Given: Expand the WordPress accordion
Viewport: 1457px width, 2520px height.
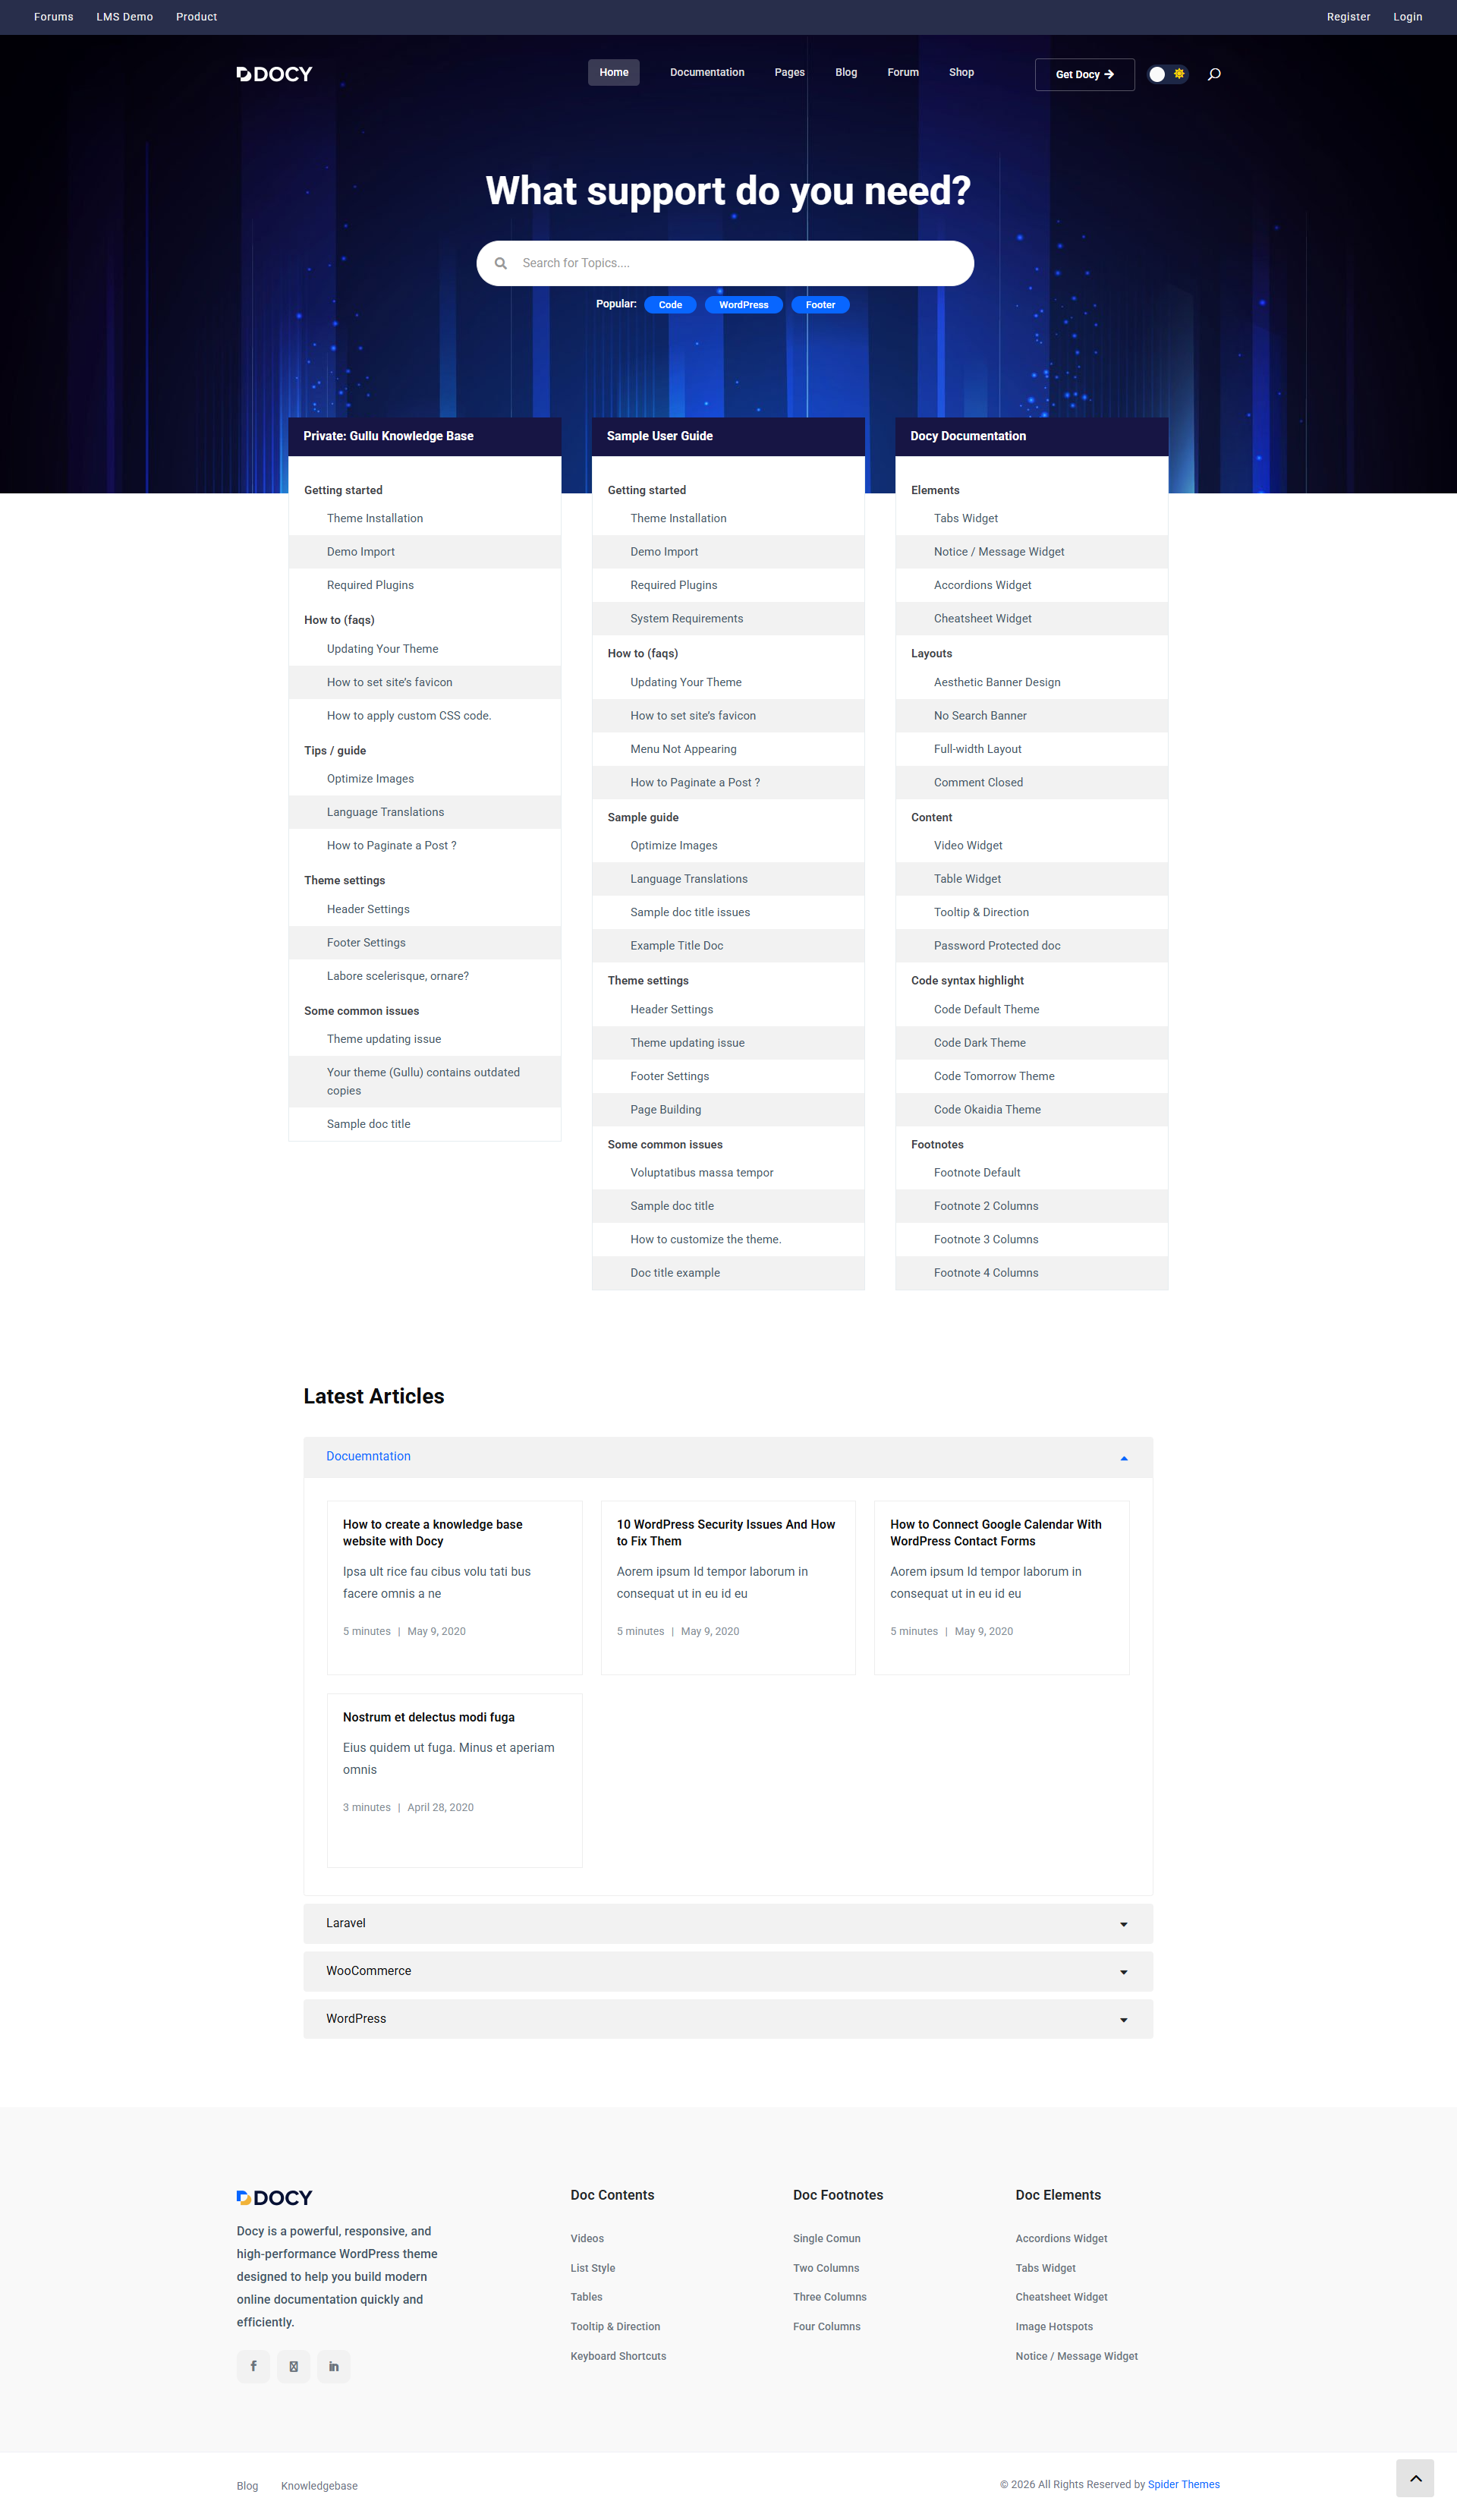Looking at the screenshot, I should point(728,2019).
